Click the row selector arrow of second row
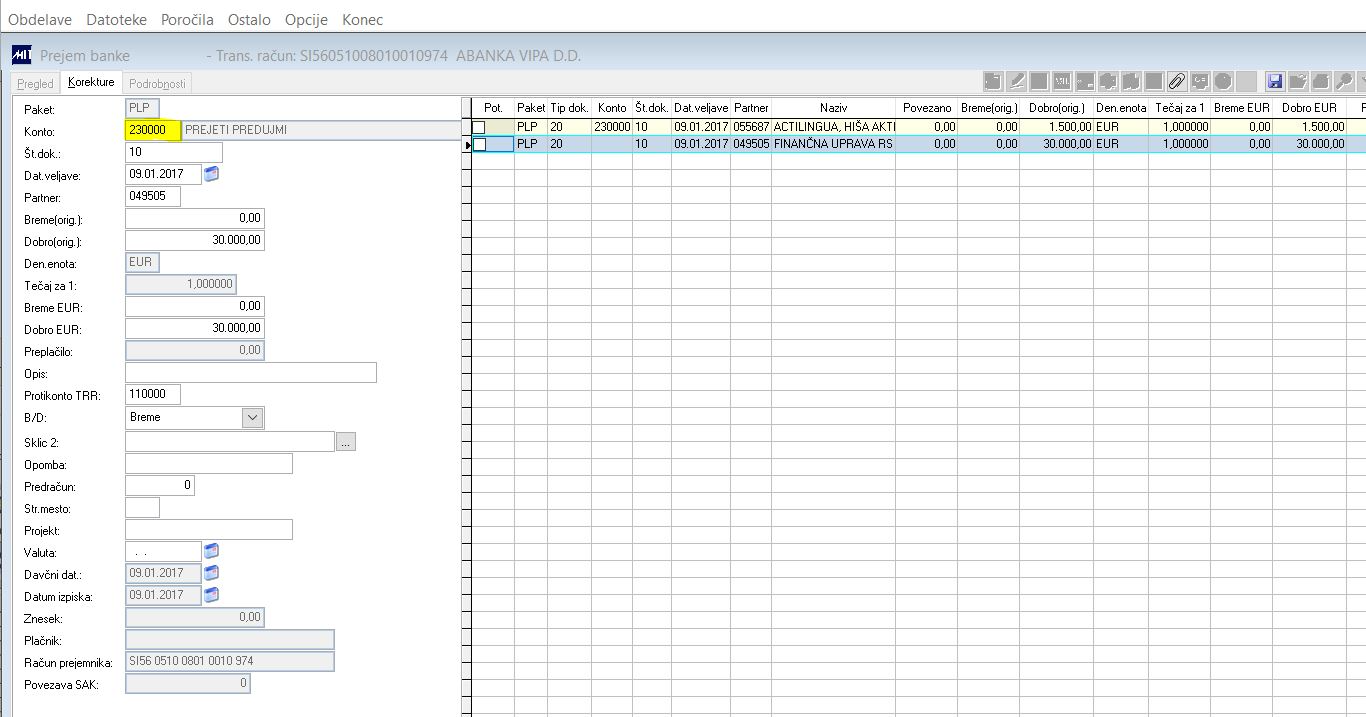Image resolution: width=1366 pixels, height=717 pixels. pyautogui.click(x=467, y=145)
